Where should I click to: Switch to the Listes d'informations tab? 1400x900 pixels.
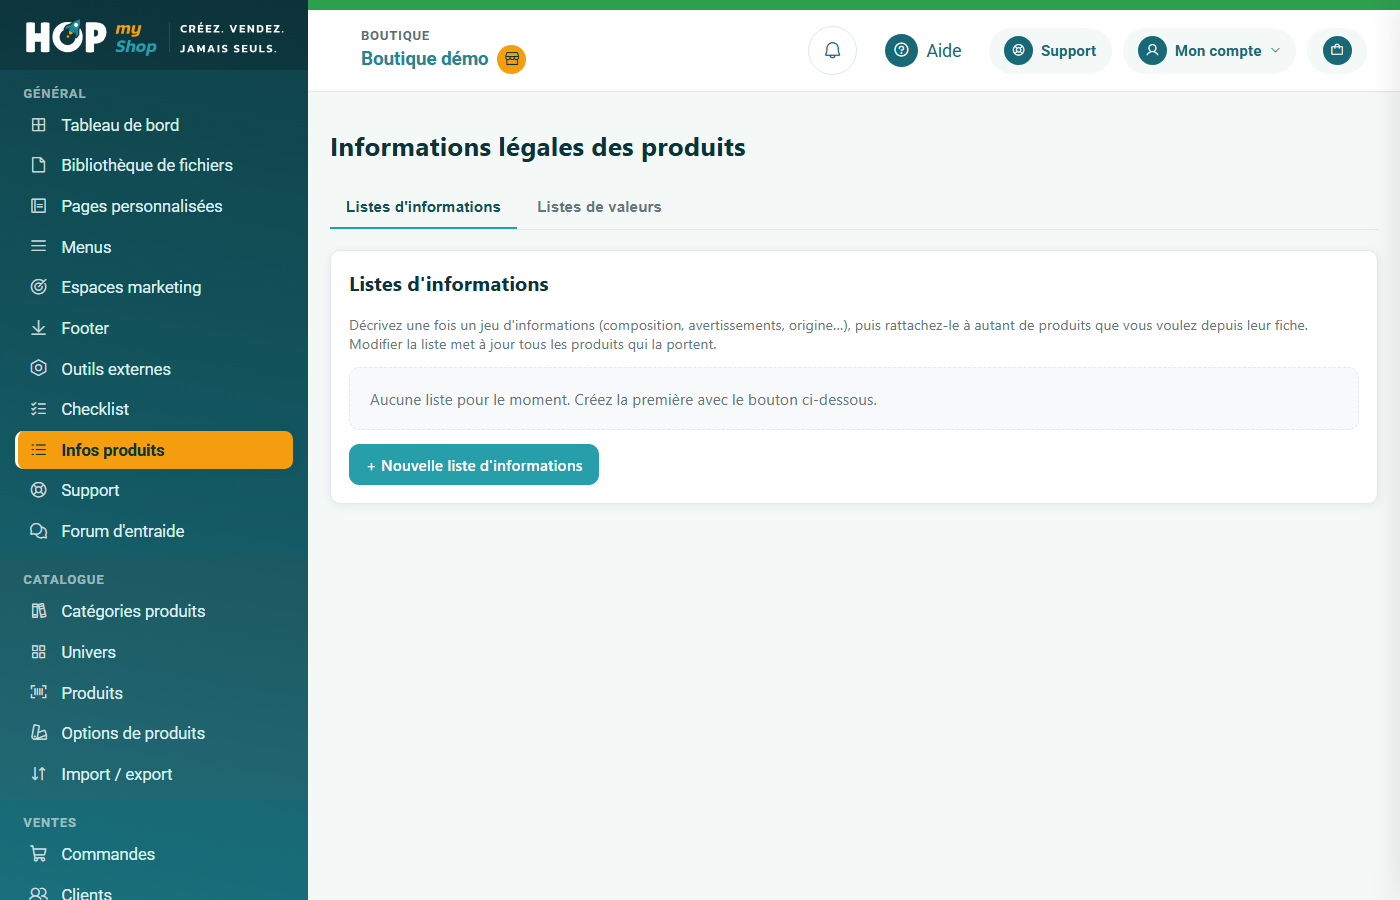click(423, 207)
